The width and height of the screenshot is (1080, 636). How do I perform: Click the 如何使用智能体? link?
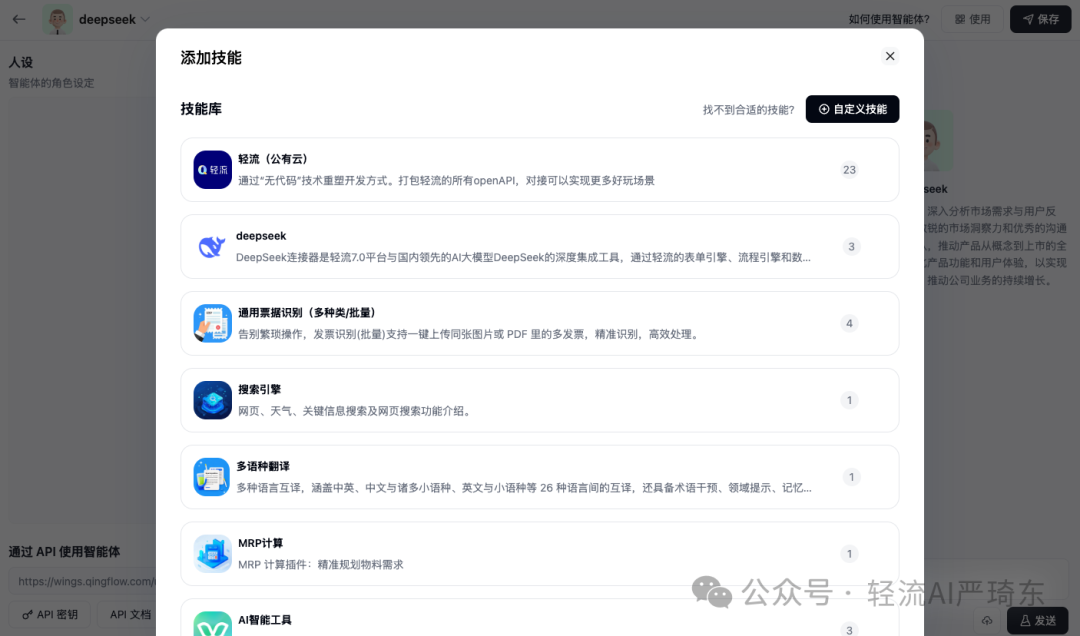coord(889,19)
